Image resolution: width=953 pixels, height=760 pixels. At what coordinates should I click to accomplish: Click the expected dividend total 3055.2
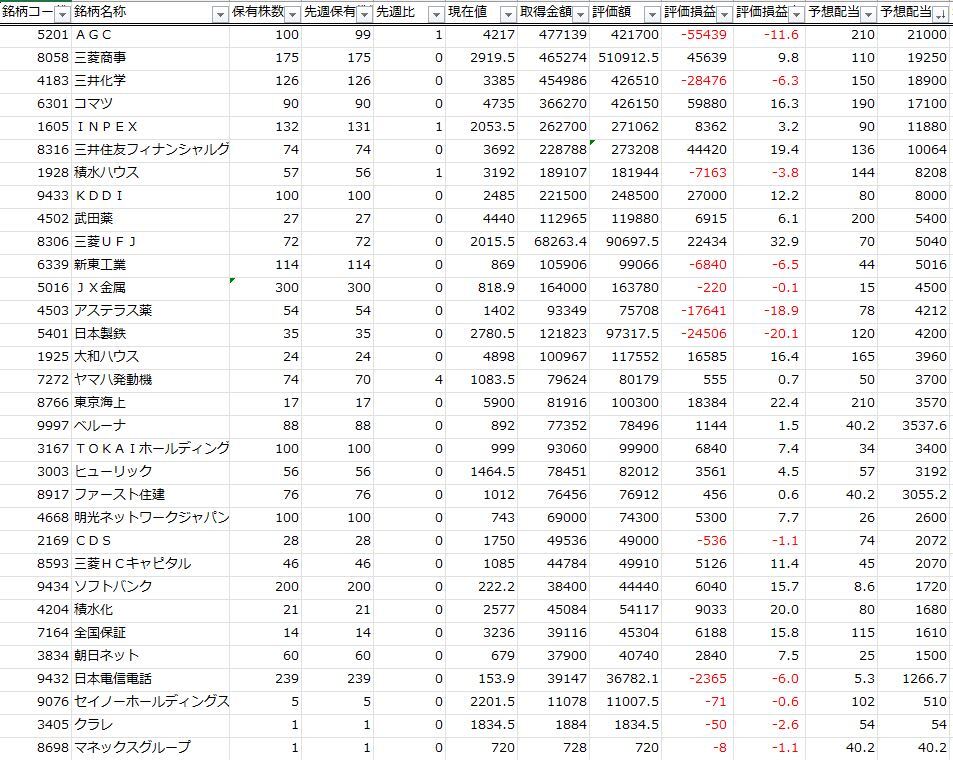(x=913, y=495)
